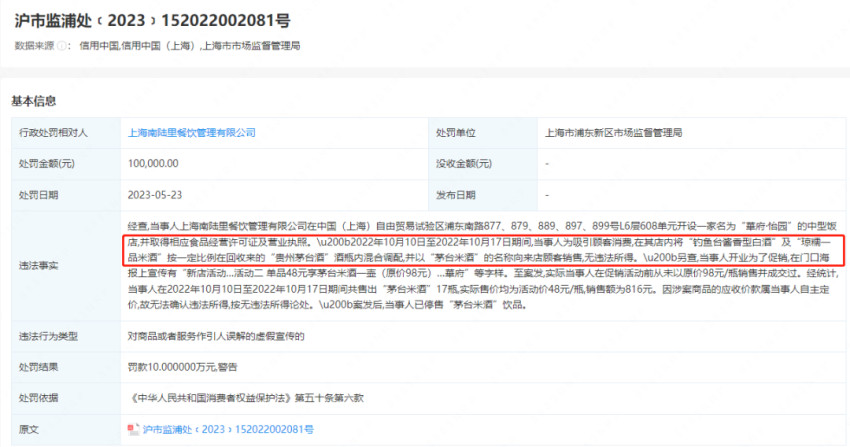
Task: Click the 处罚日期 value 2023-05-23
Action: coord(154,193)
